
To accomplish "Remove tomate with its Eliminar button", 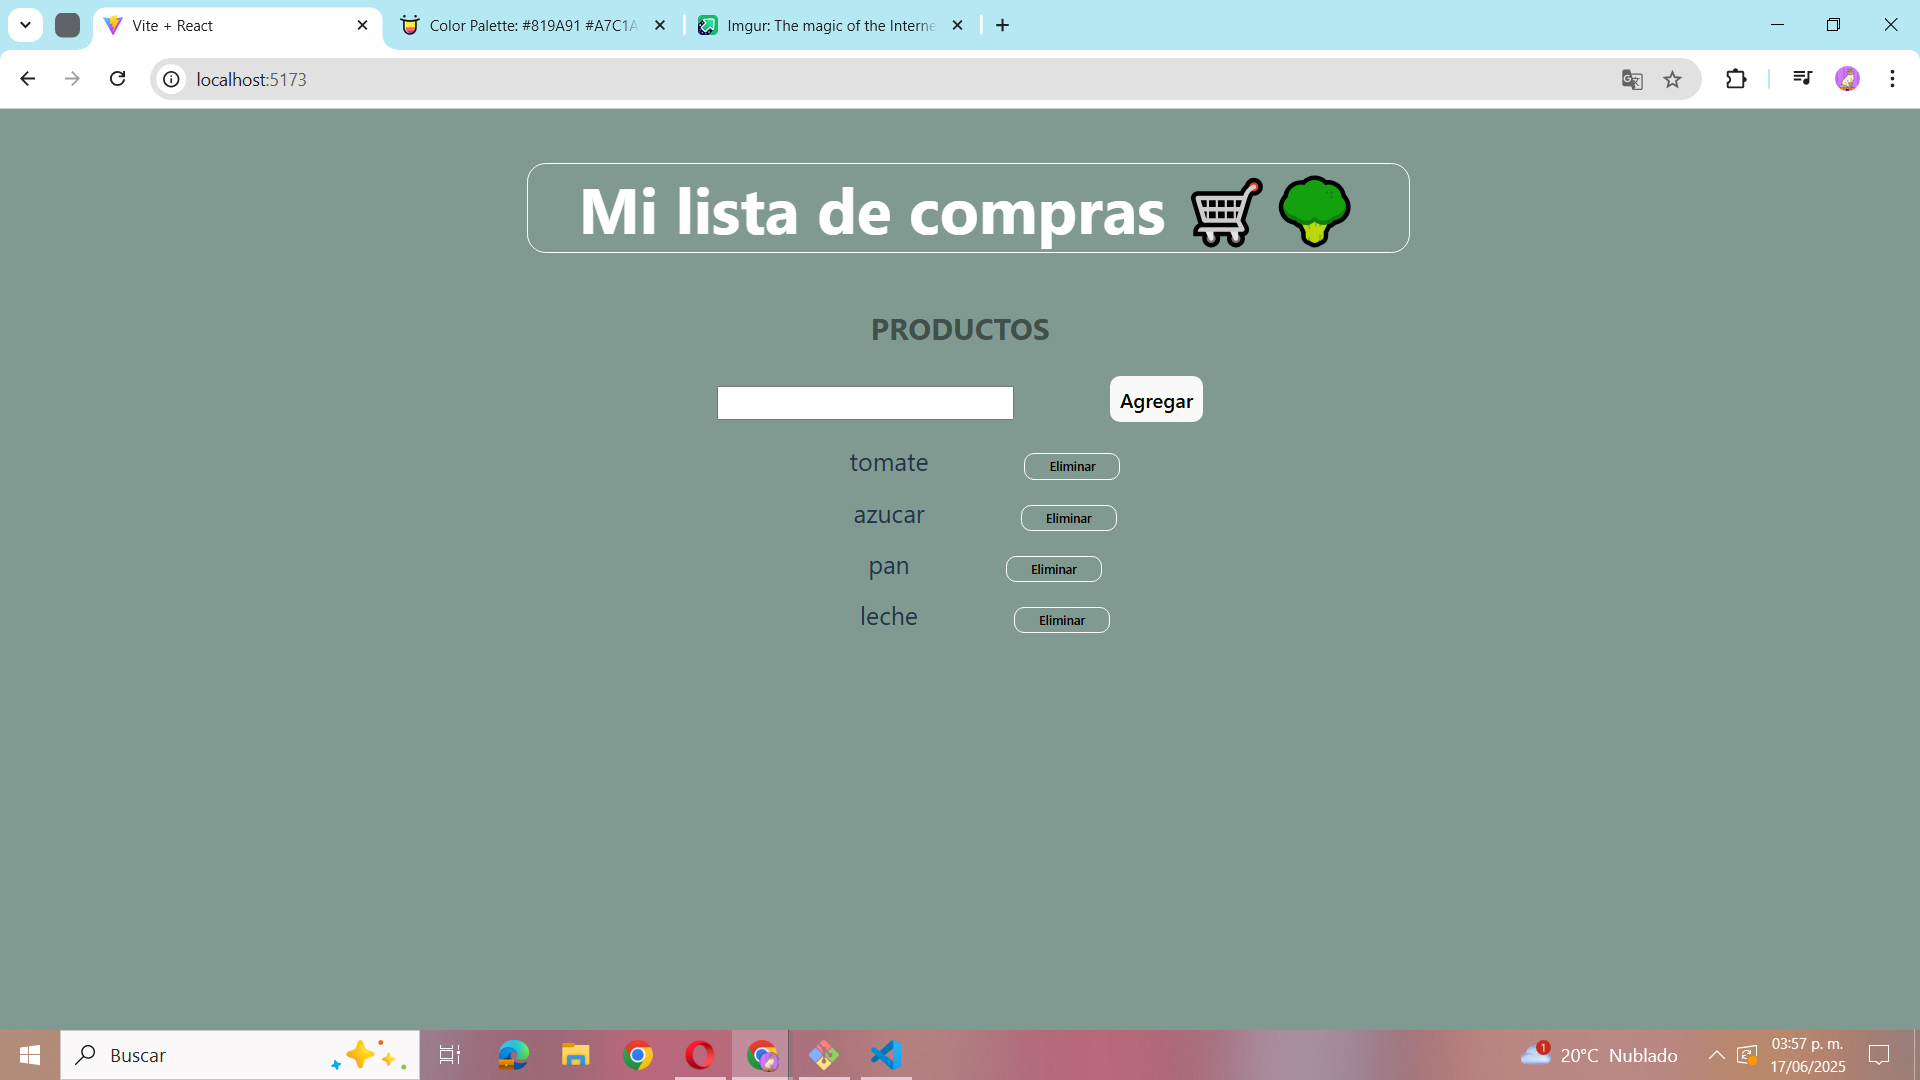I will click(x=1072, y=466).
